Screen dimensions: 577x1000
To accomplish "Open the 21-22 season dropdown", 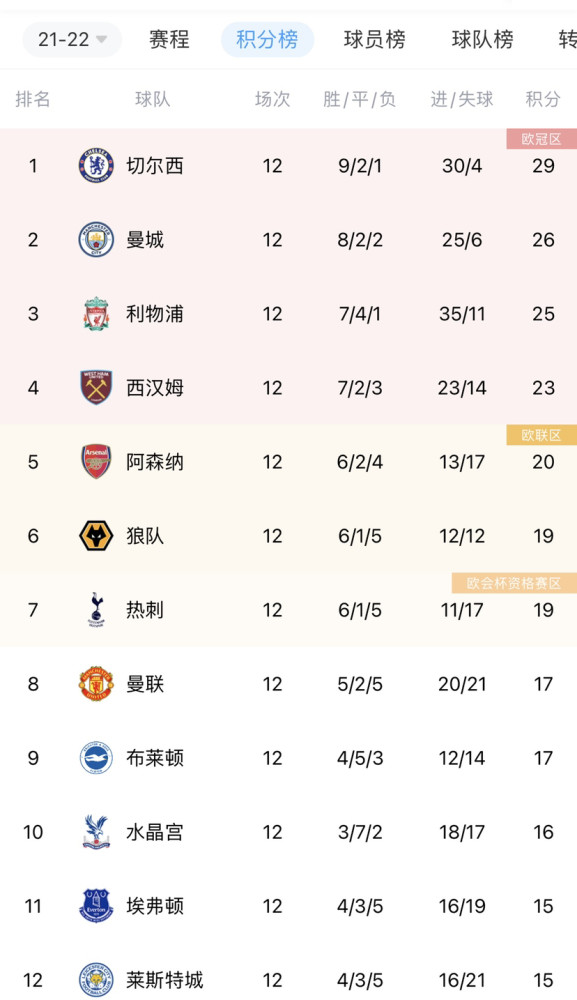I will [72, 40].
